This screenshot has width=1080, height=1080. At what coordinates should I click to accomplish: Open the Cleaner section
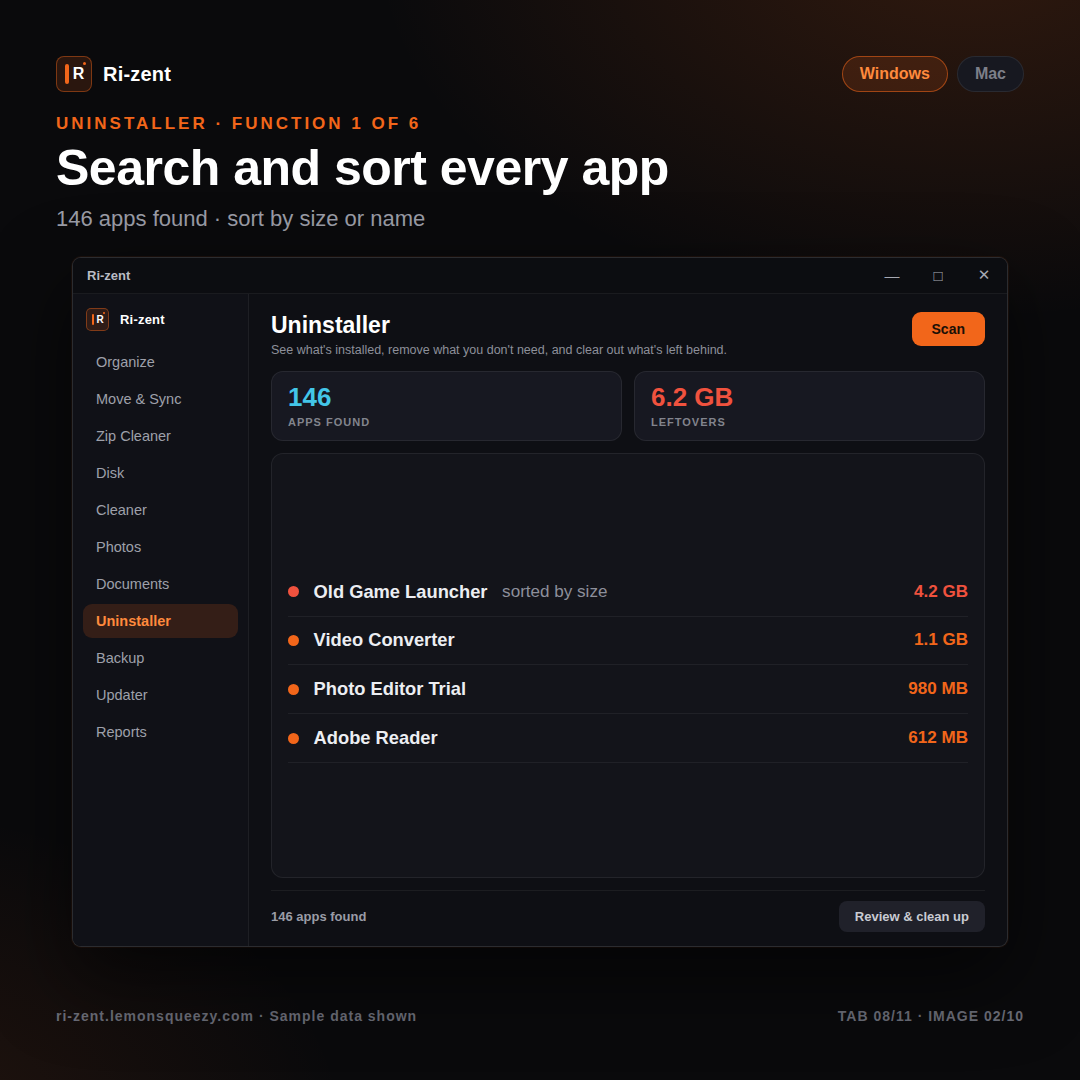point(160,510)
